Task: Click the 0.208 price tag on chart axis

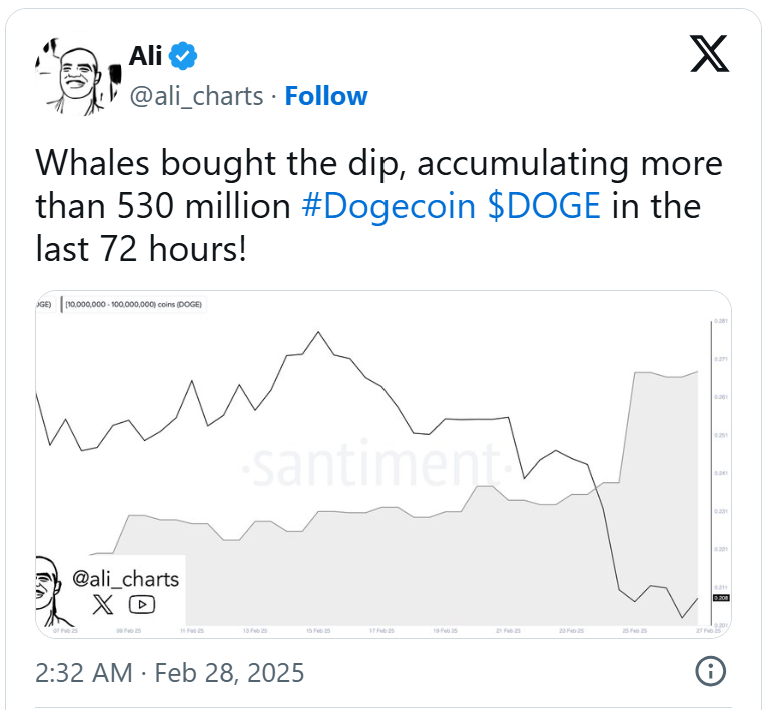Action: (x=720, y=597)
